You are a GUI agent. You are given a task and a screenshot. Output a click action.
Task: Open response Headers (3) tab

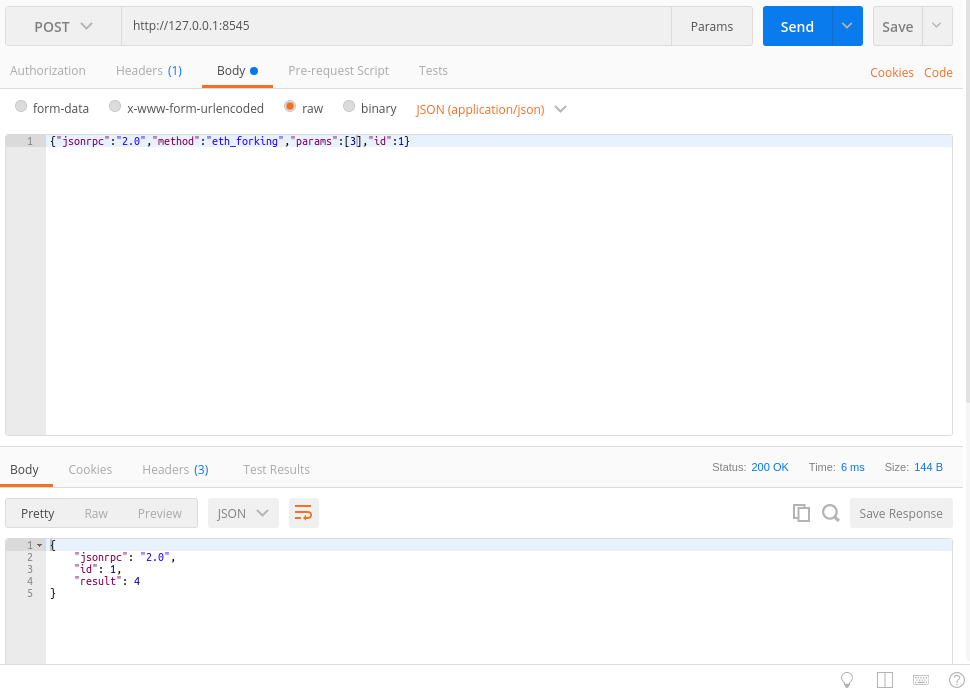[175, 470]
